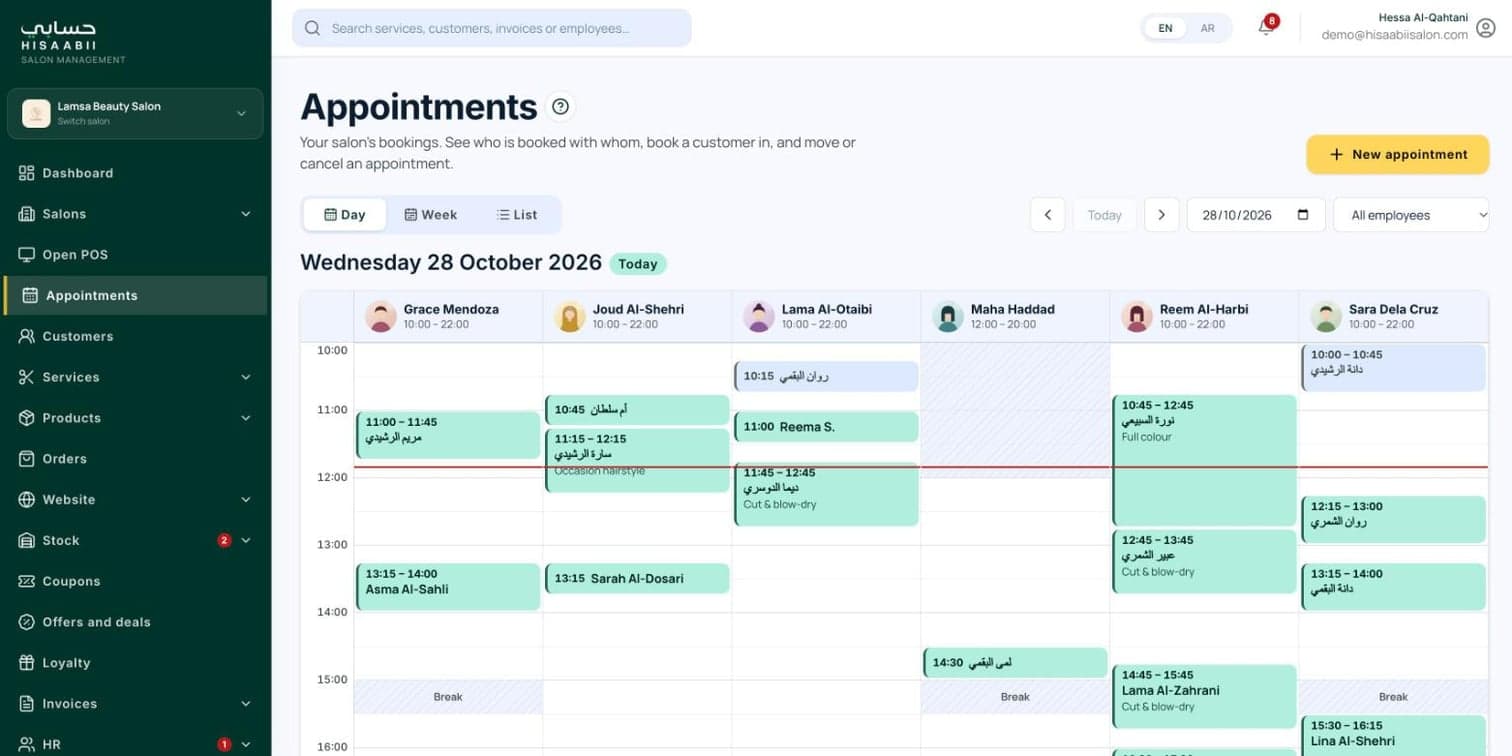Switch to Week view
1512x756 pixels.
430,215
